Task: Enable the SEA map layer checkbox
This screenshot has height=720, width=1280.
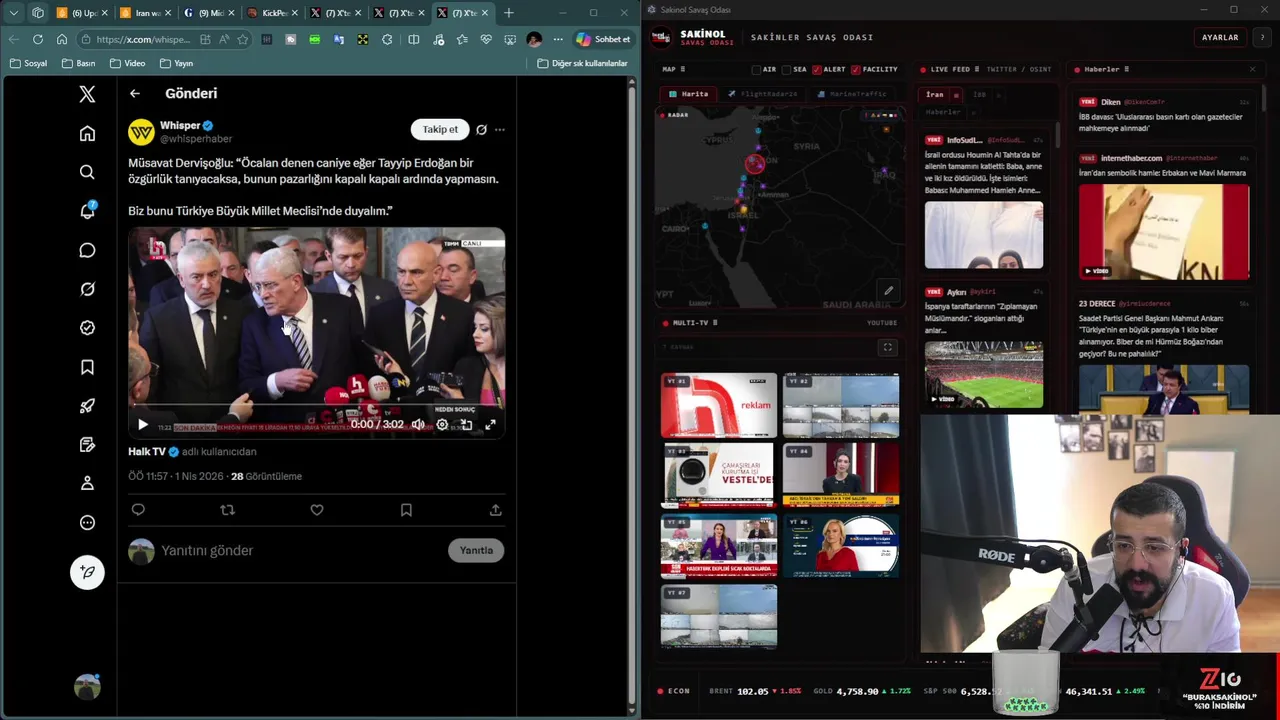Action: 787,69
